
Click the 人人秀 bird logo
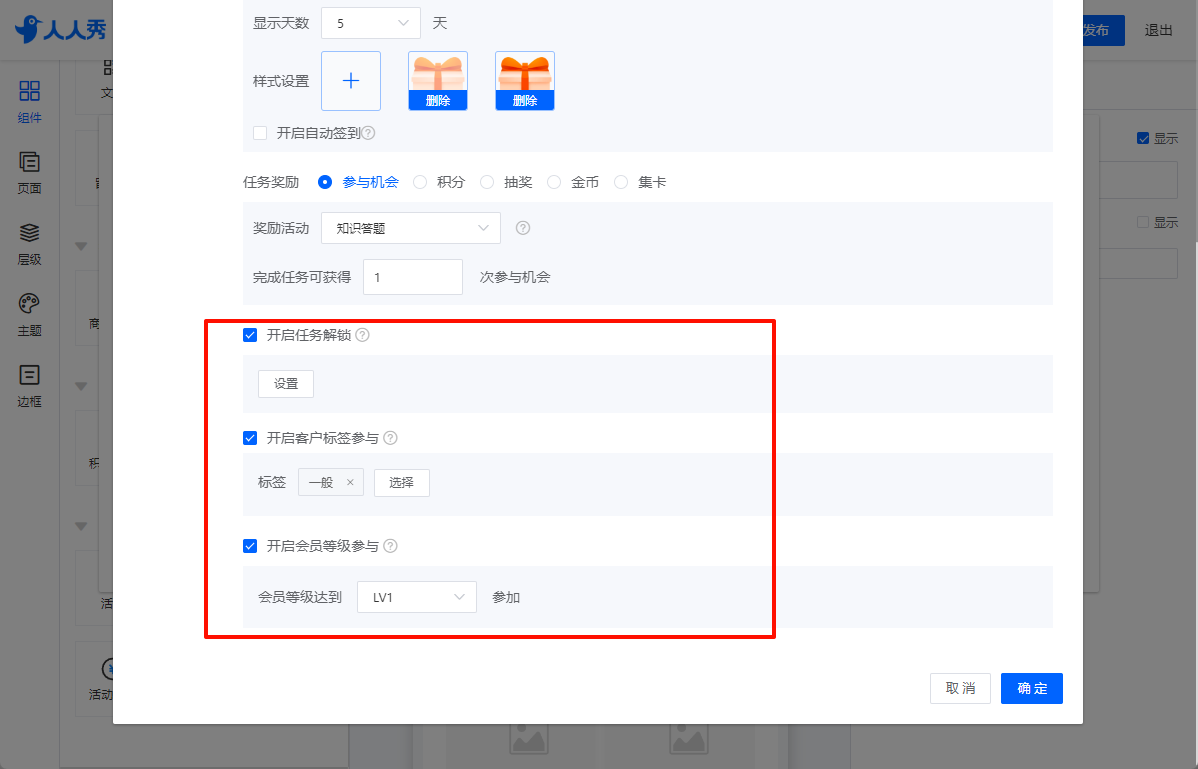[60, 30]
